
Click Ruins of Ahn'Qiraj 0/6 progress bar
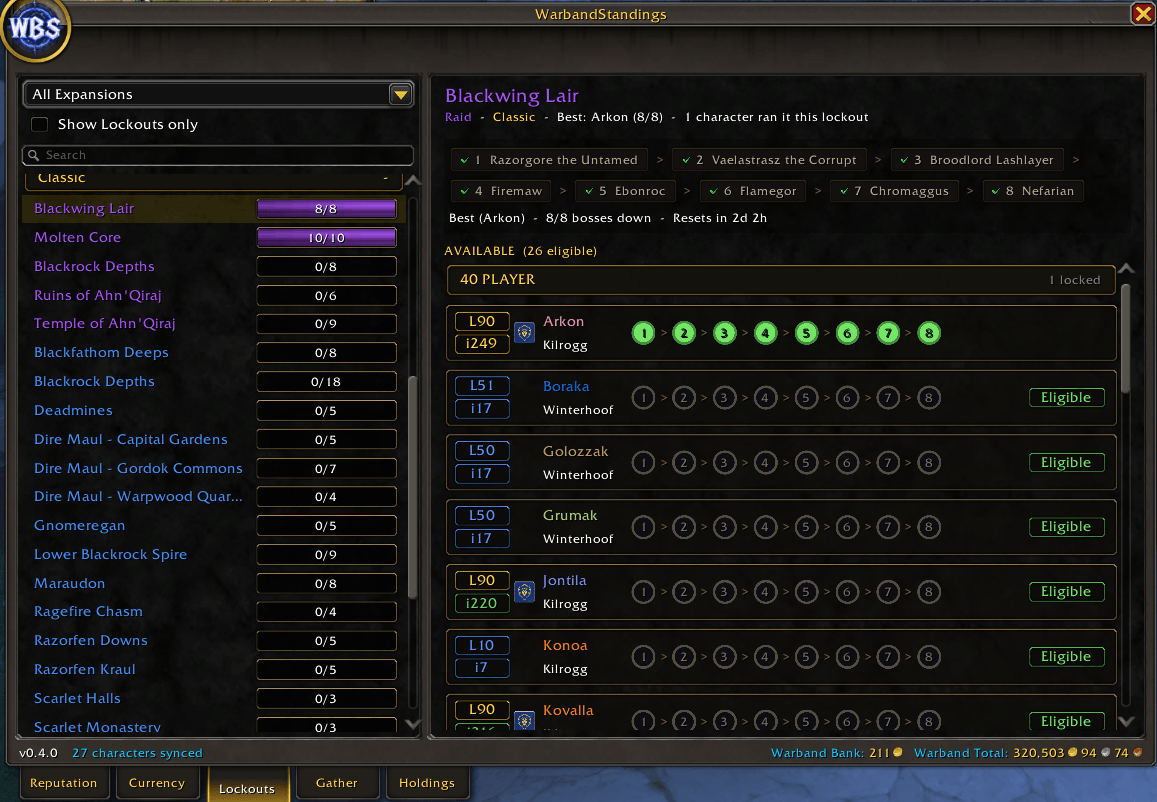click(x=326, y=295)
